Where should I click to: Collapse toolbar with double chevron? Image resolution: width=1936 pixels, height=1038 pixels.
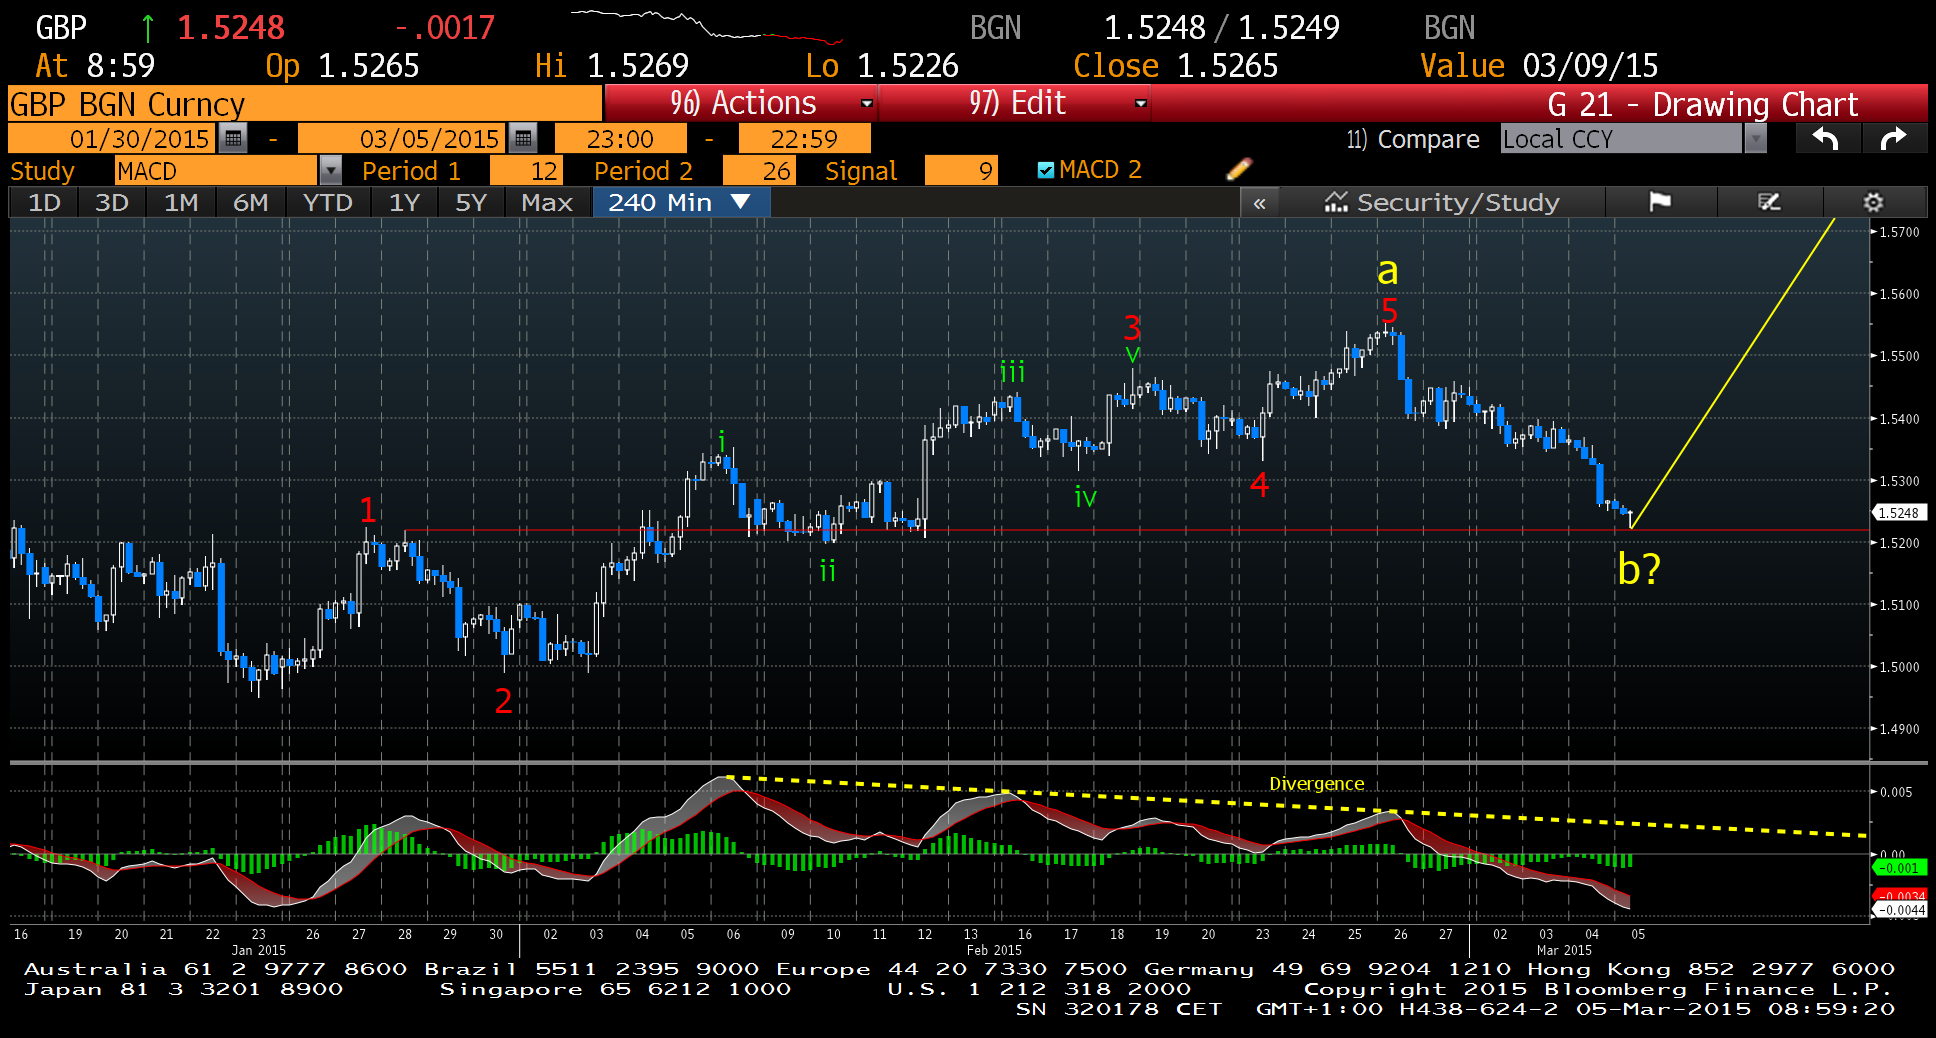point(1259,203)
